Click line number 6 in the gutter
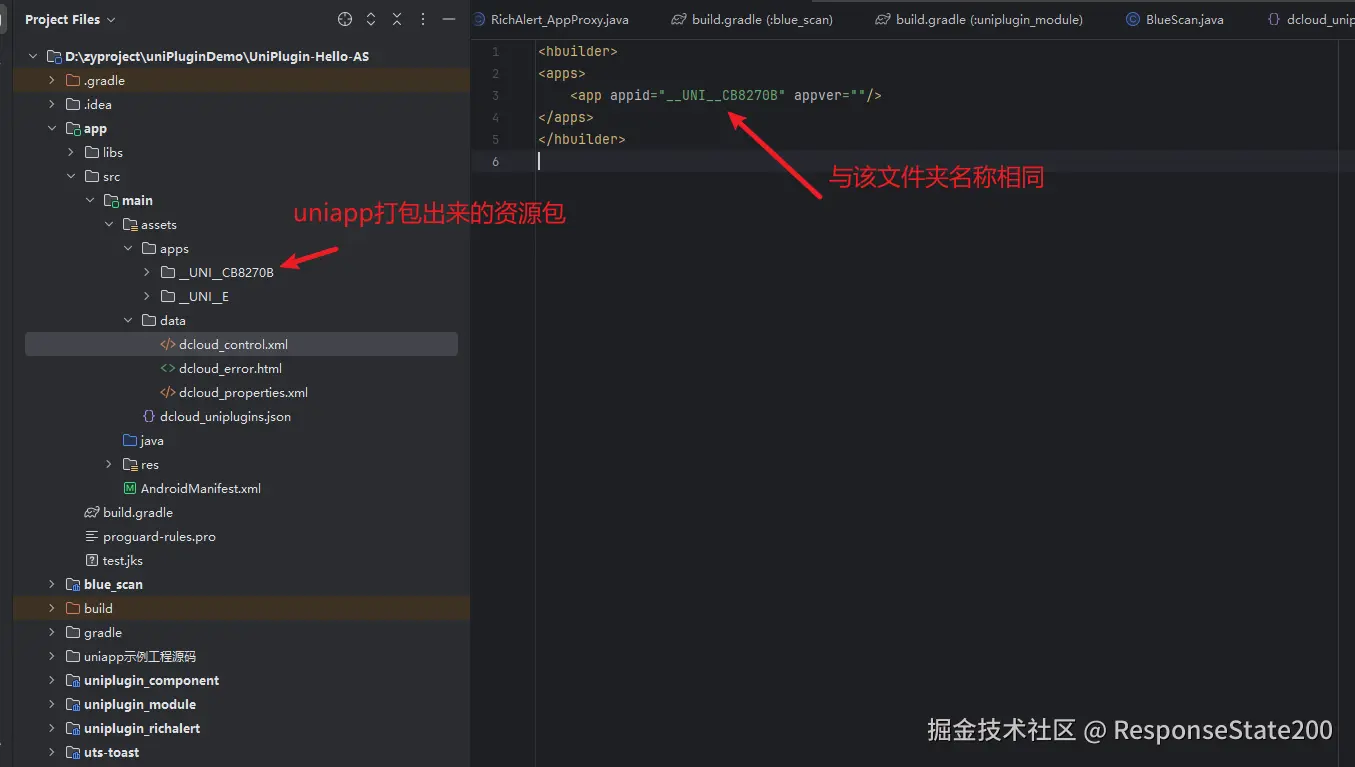 pyautogui.click(x=496, y=161)
